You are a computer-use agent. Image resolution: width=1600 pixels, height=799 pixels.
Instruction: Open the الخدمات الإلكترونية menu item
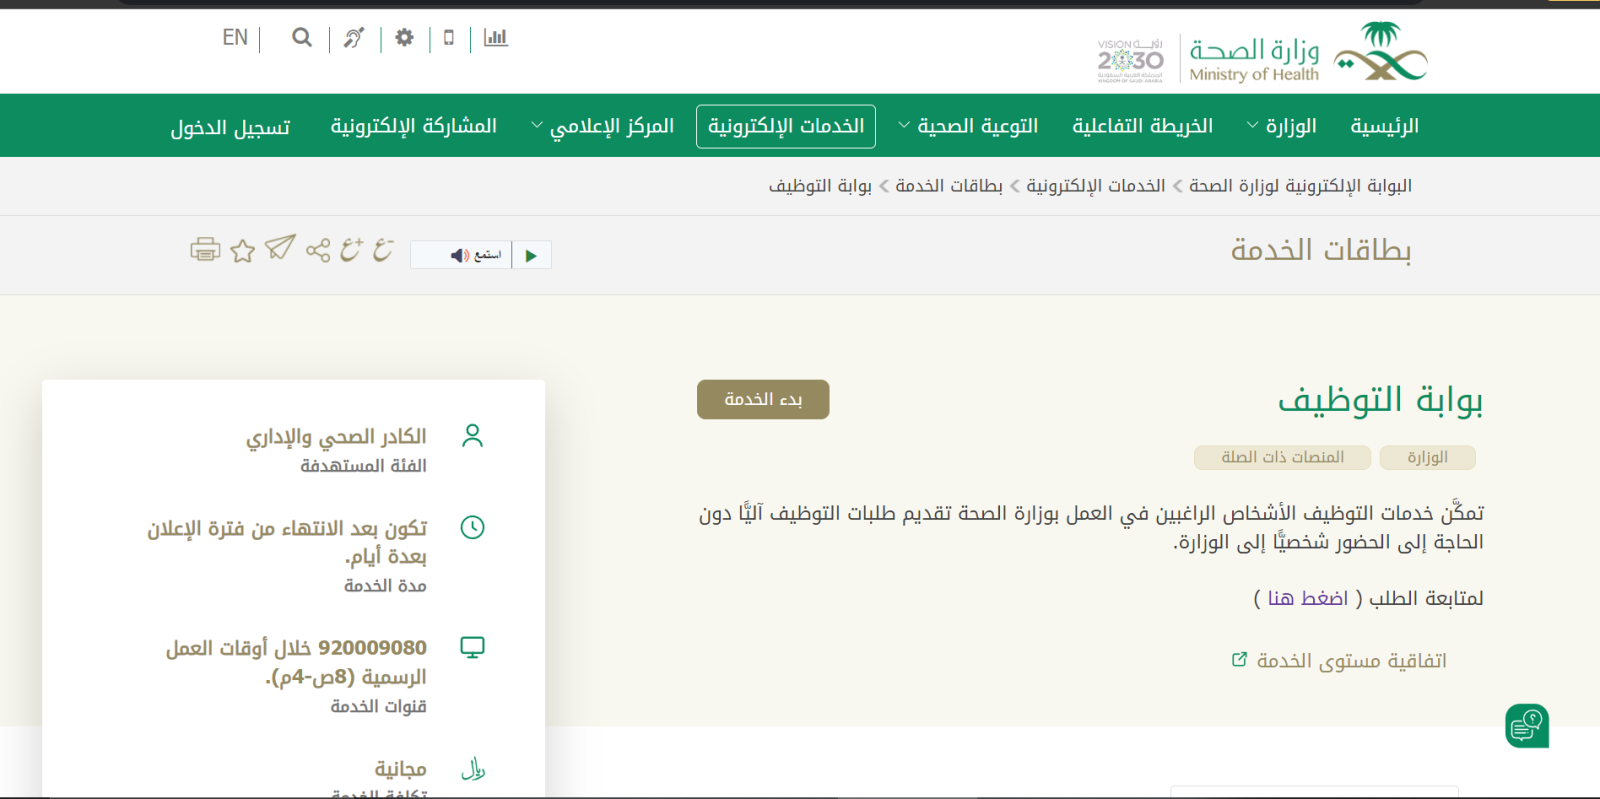[786, 126]
